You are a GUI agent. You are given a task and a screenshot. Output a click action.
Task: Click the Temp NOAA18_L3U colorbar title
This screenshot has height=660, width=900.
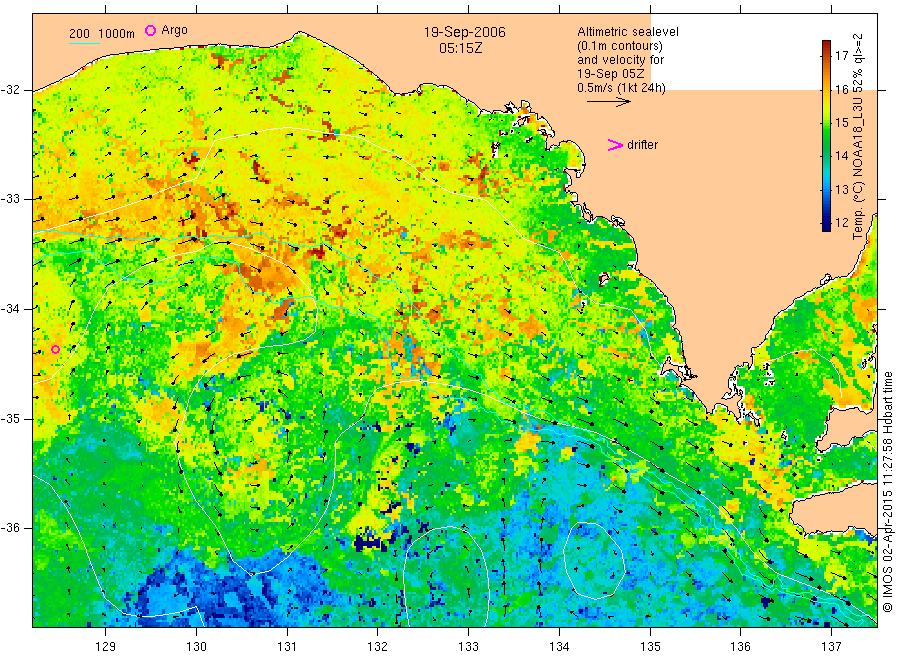pyautogui.click(x=858, y=137)
